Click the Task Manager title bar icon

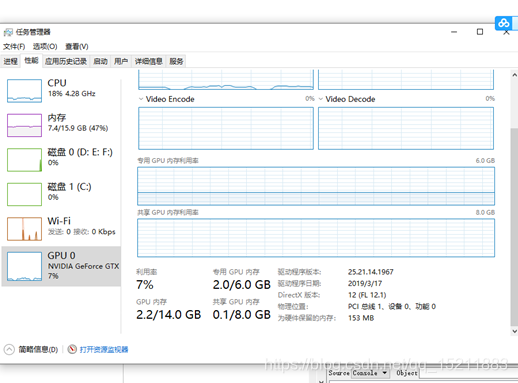point(8,32)
